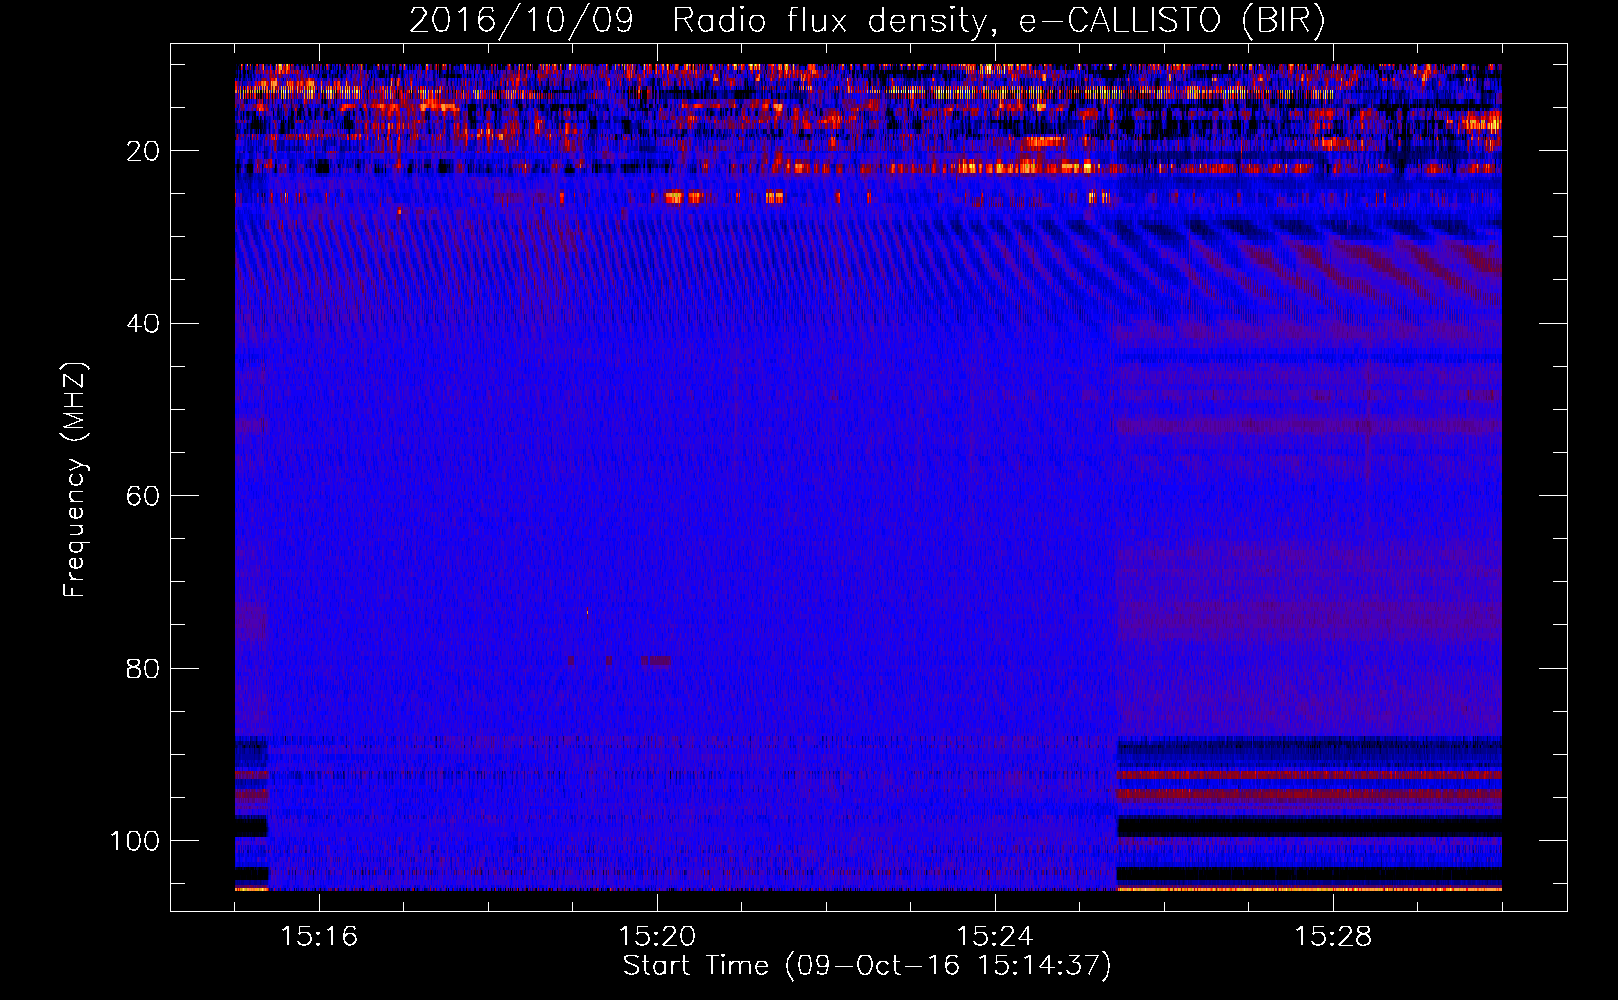The height and width of the screenshot is (1000, 1618).
Task: Click the '100' frequency tick label
Action: (135, 841)
